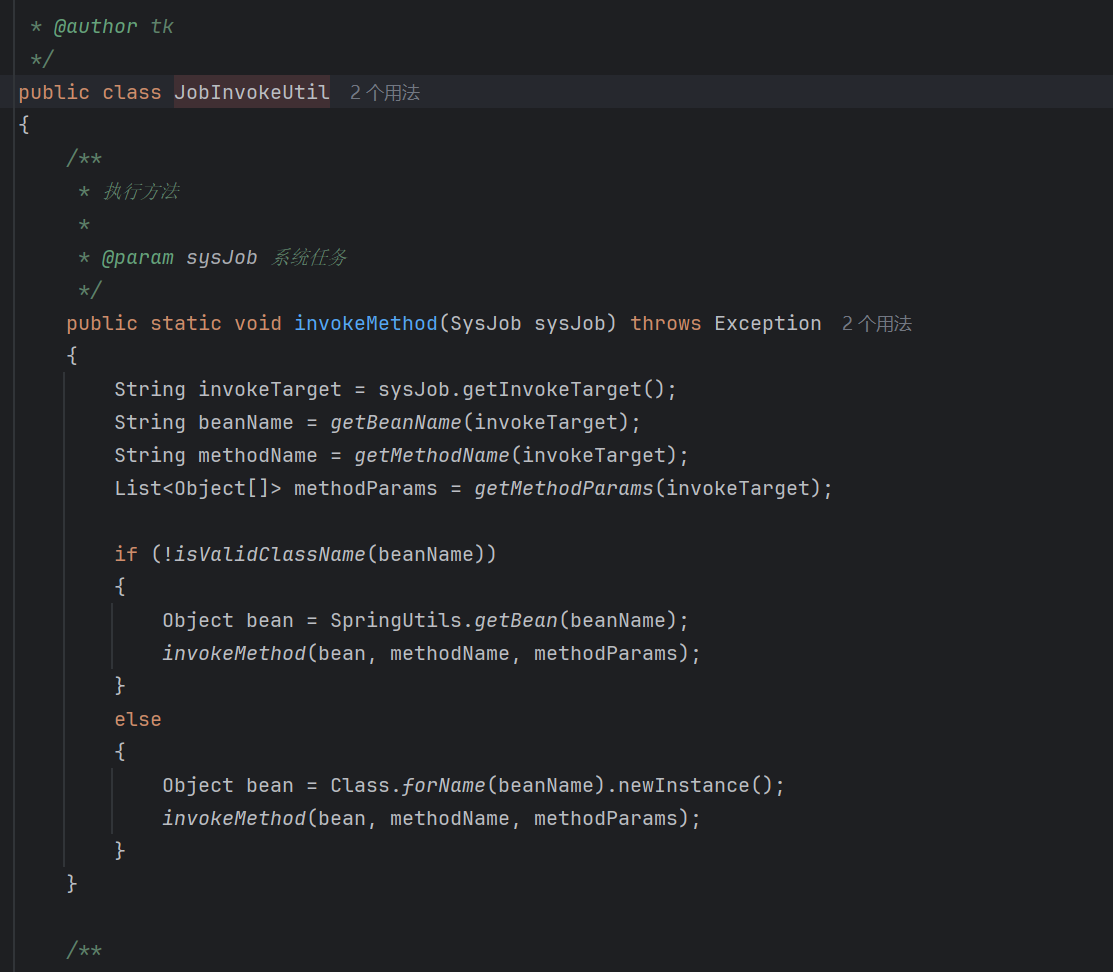Click the forName method call

pos(444,786)
